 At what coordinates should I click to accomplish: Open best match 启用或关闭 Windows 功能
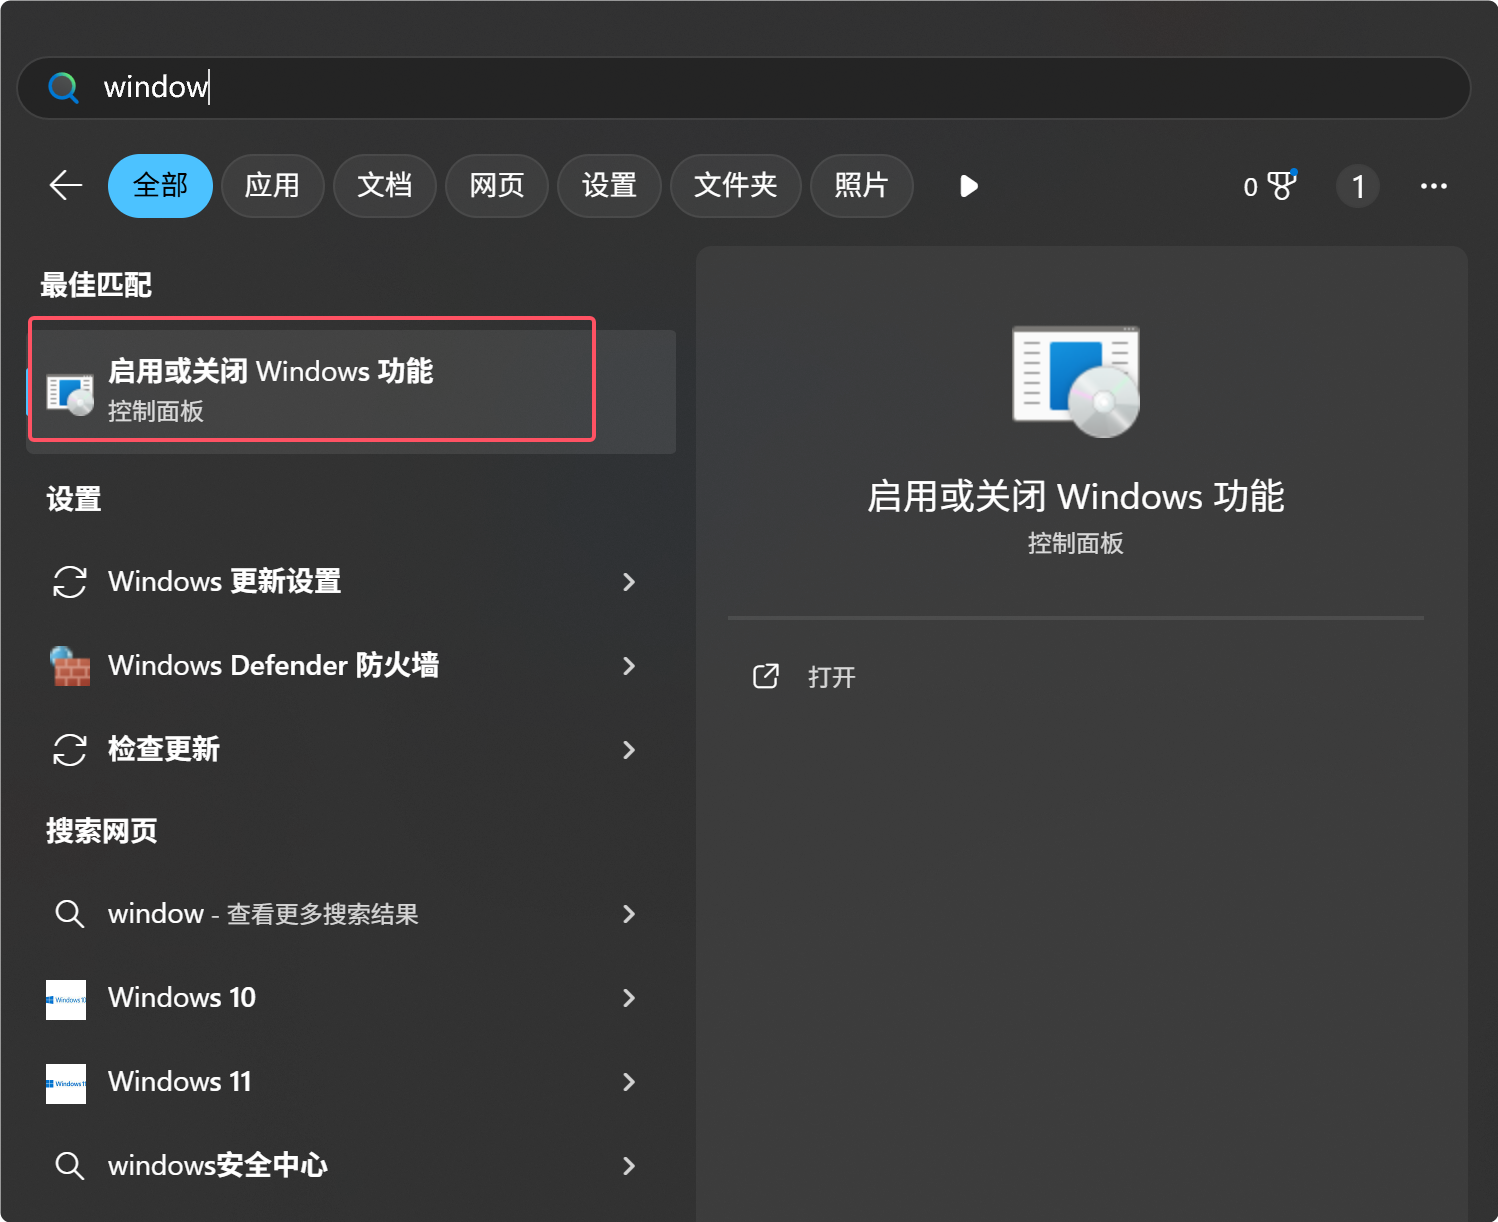click(351, 391)
